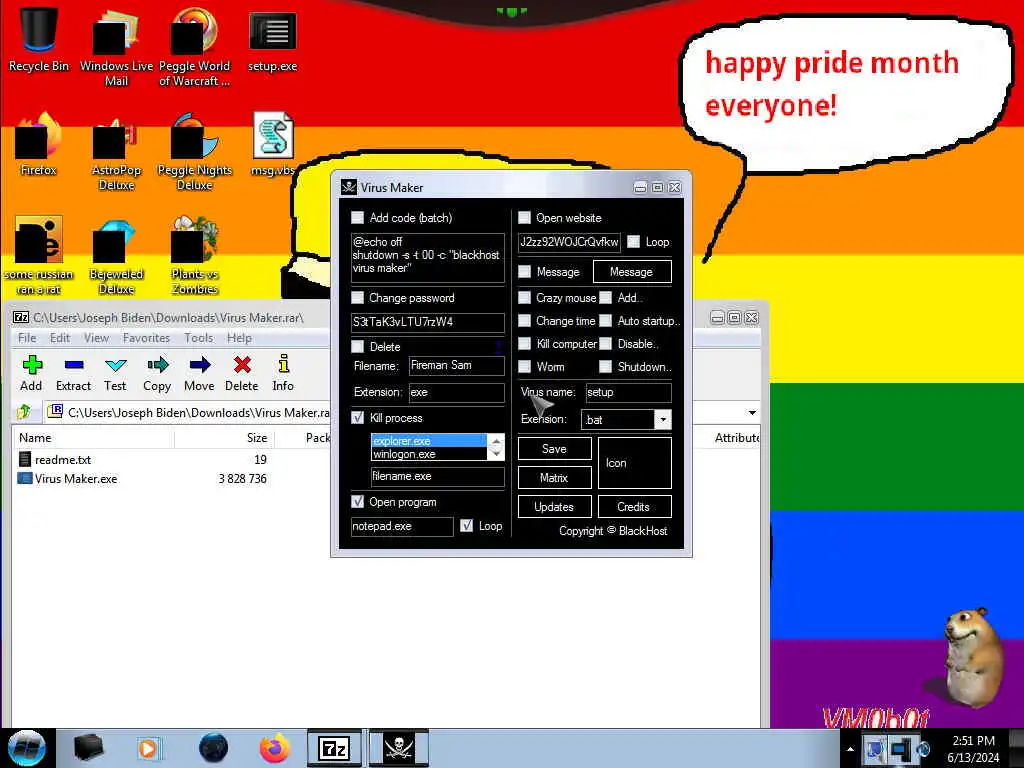The height and width of the screenshot is (768, 1024).
Task: Select the Plants vs Zombies desktop icon
Action: (x=194, y=256)
